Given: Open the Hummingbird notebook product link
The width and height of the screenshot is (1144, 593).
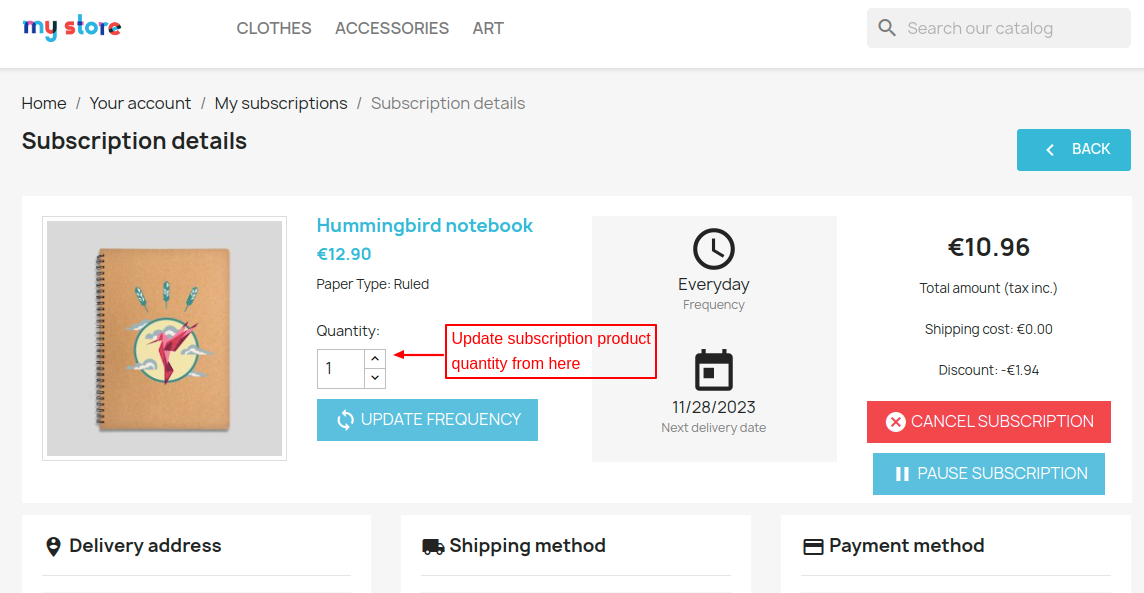Looking at the screenshot, I should coord(425,226).
